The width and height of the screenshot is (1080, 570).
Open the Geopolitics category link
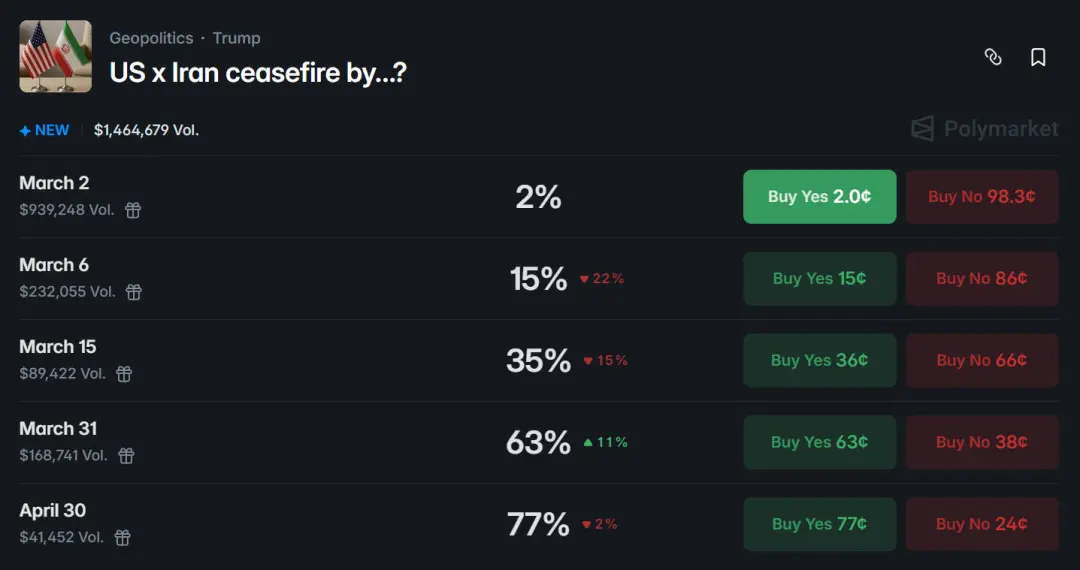point(151,38)
